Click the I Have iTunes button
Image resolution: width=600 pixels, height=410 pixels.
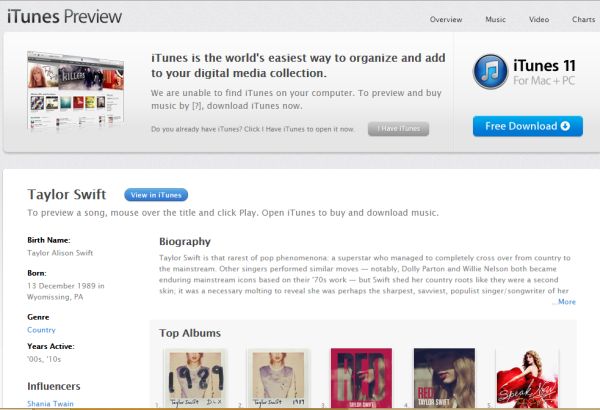pos(398,129)
